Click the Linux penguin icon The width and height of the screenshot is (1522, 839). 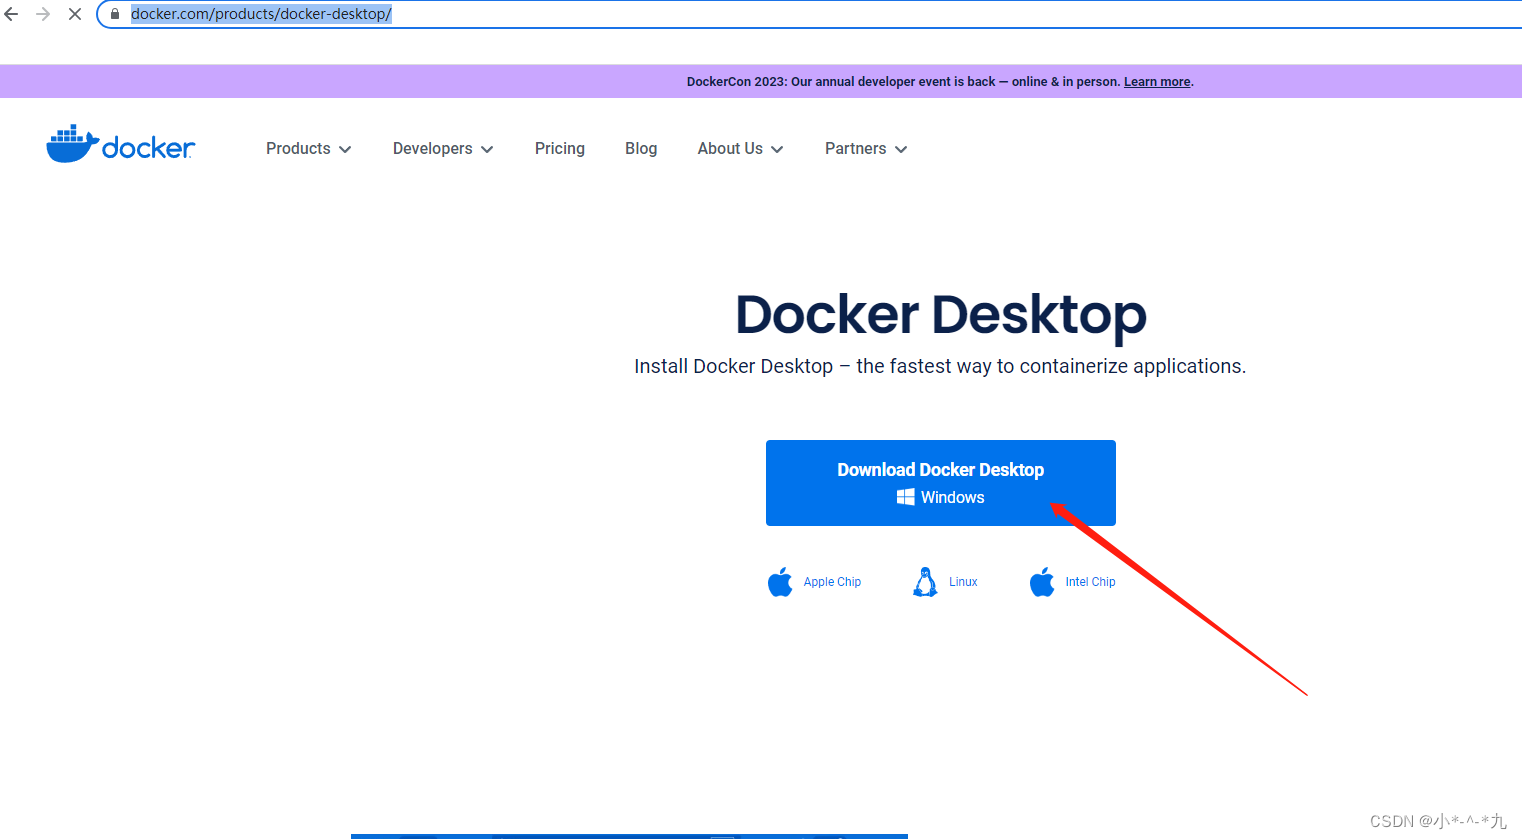(x=925, y=582)
